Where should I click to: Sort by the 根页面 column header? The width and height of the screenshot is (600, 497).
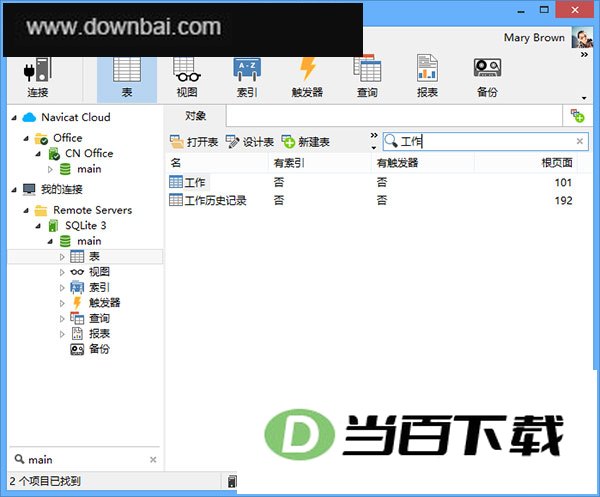click(x=527, y=163)
